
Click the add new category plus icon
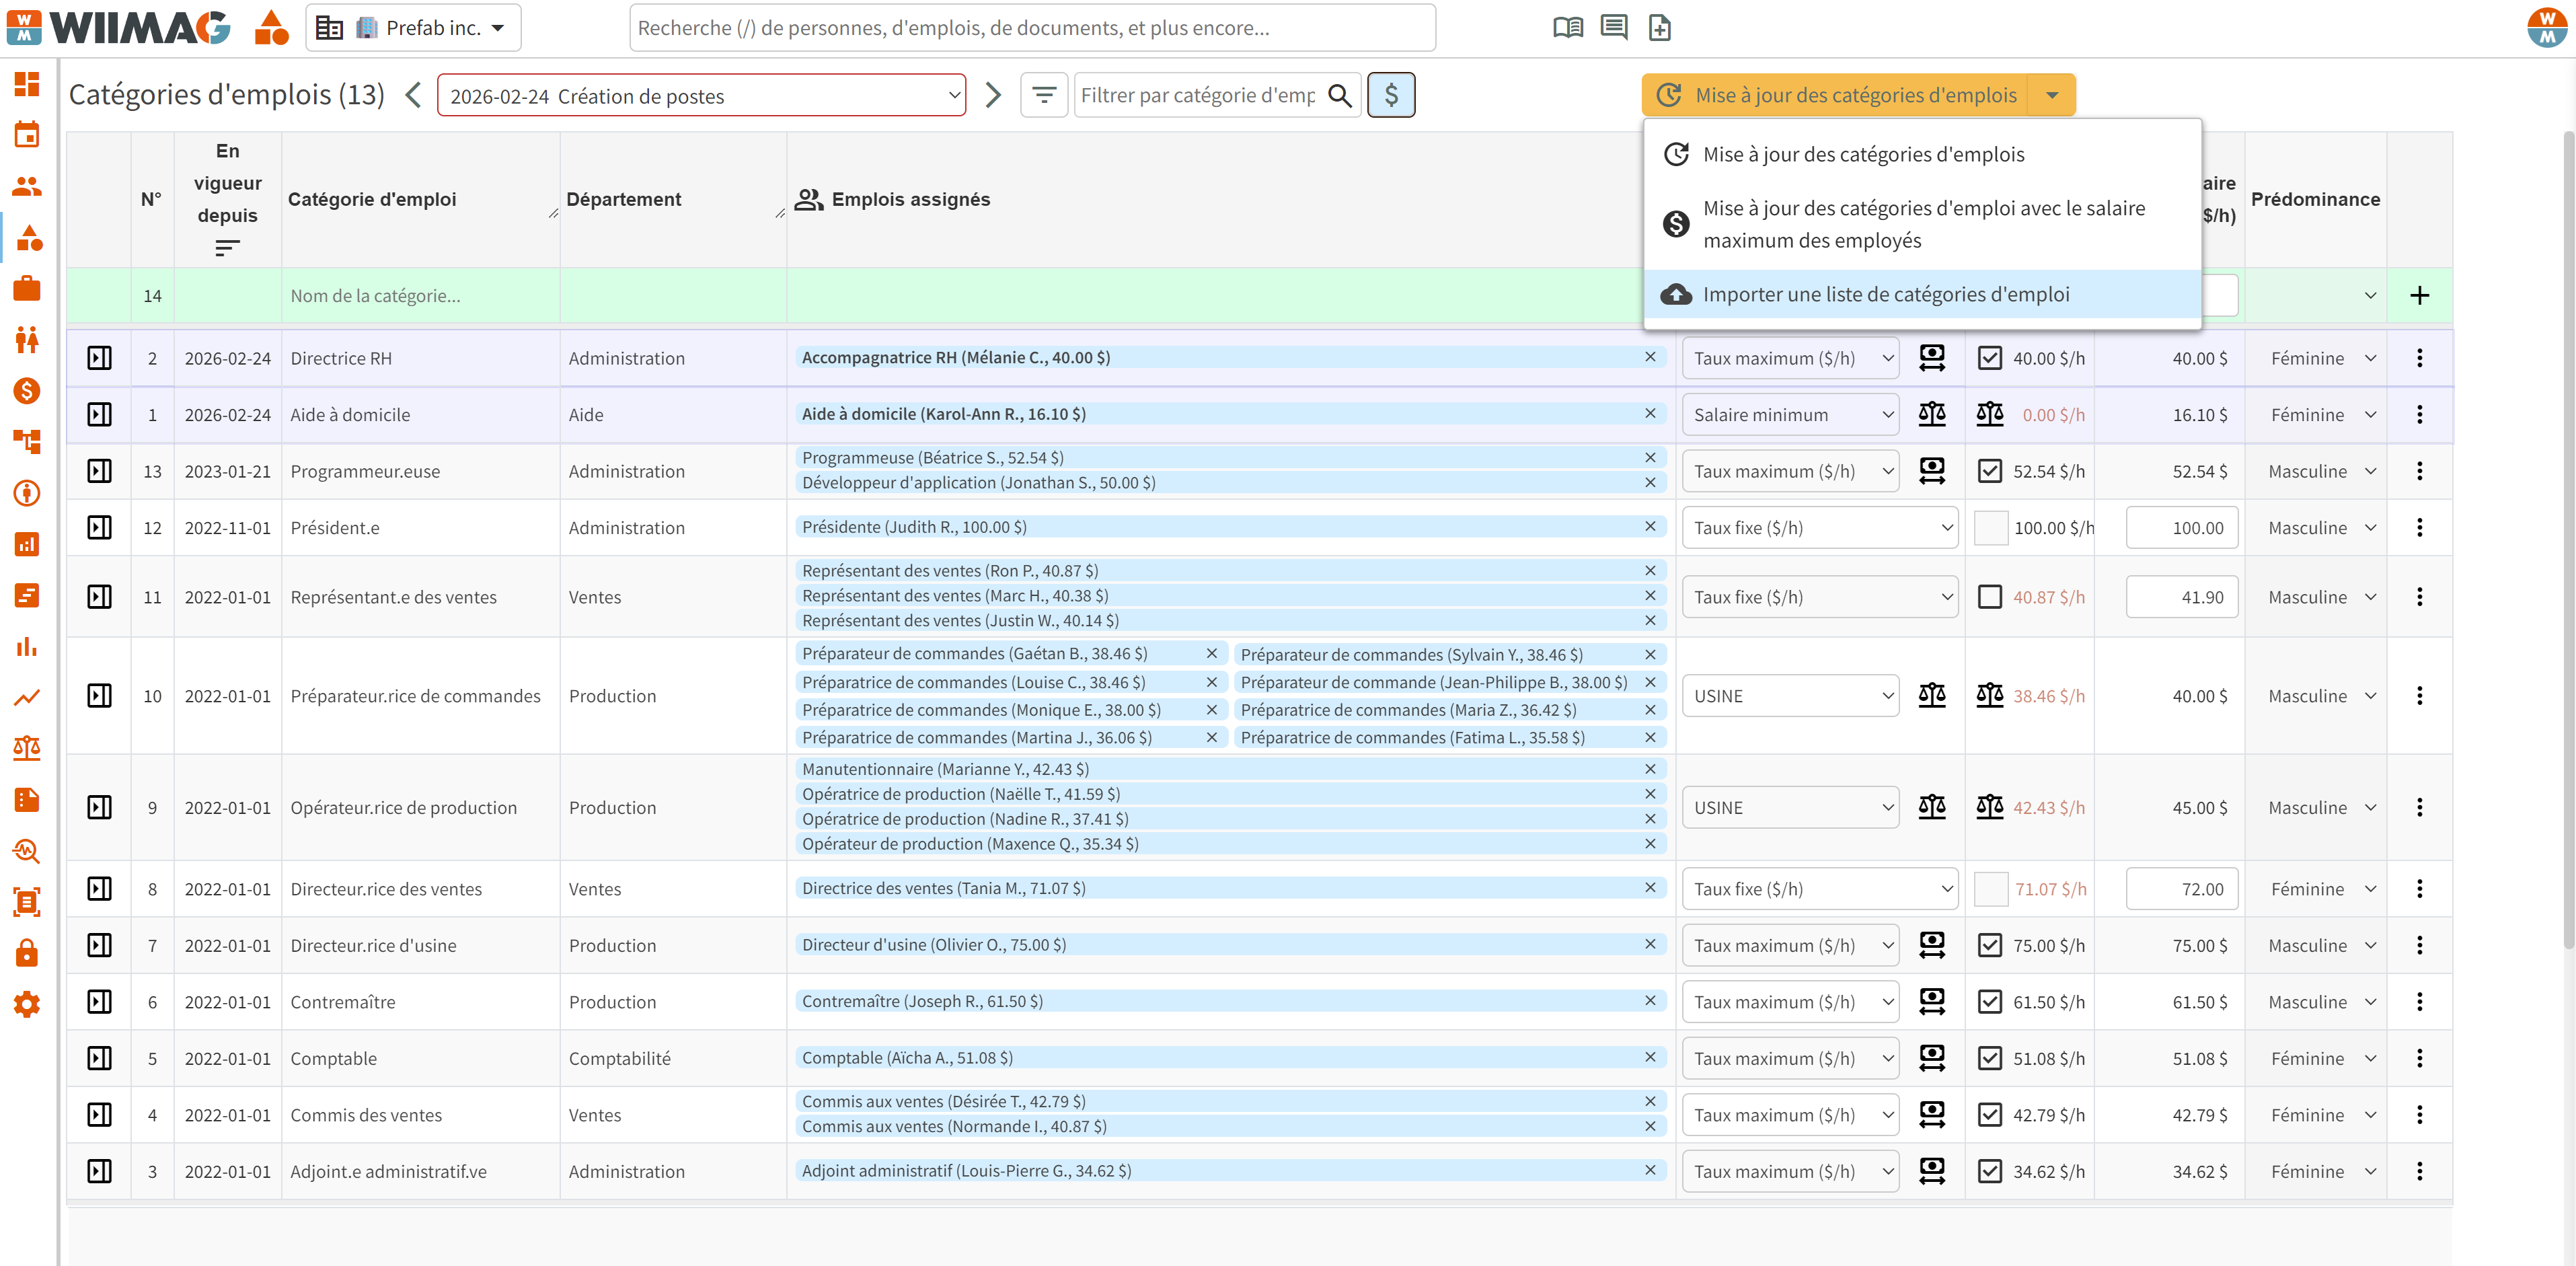pos(2419,295)
